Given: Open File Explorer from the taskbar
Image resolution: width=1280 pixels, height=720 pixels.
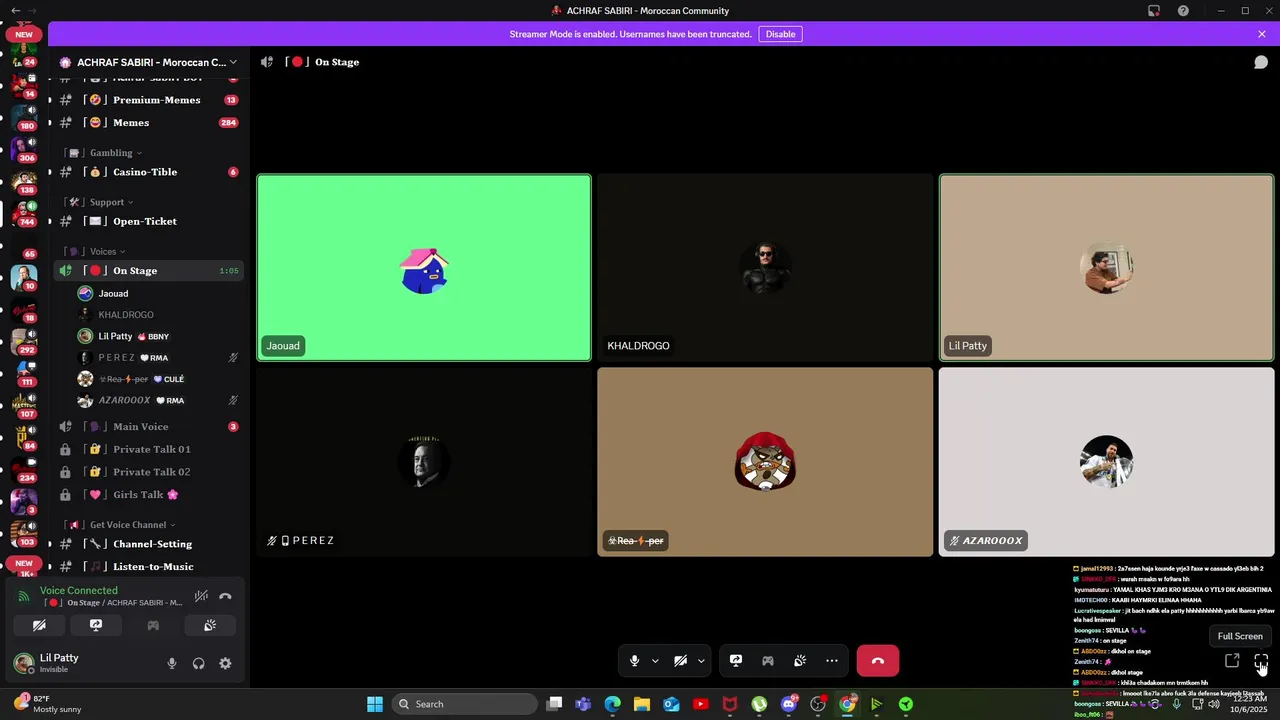Looking at the screenshot, I should pos(642,704).
